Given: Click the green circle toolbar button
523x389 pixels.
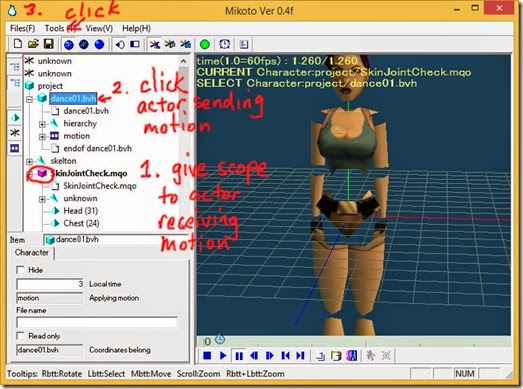Looking at the screenshot, I should point(205,44).
